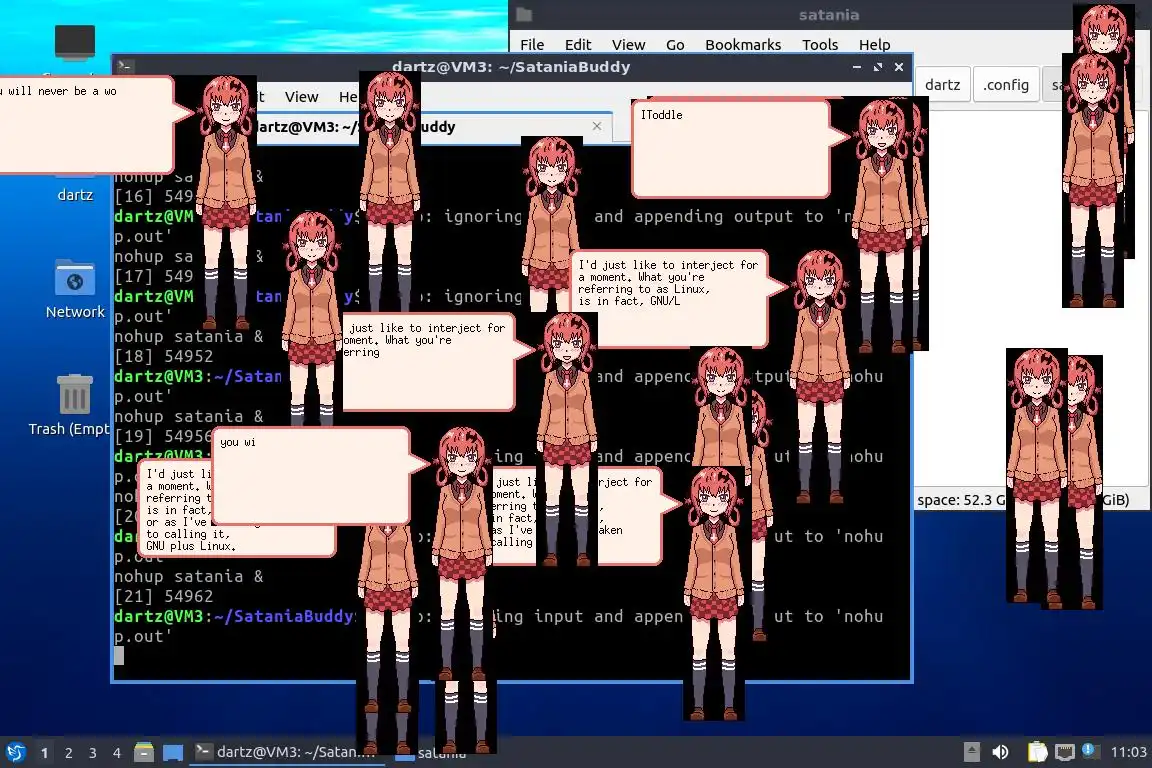
Task: Click the 'you wi' speech bubble
Action: (311, 475)
